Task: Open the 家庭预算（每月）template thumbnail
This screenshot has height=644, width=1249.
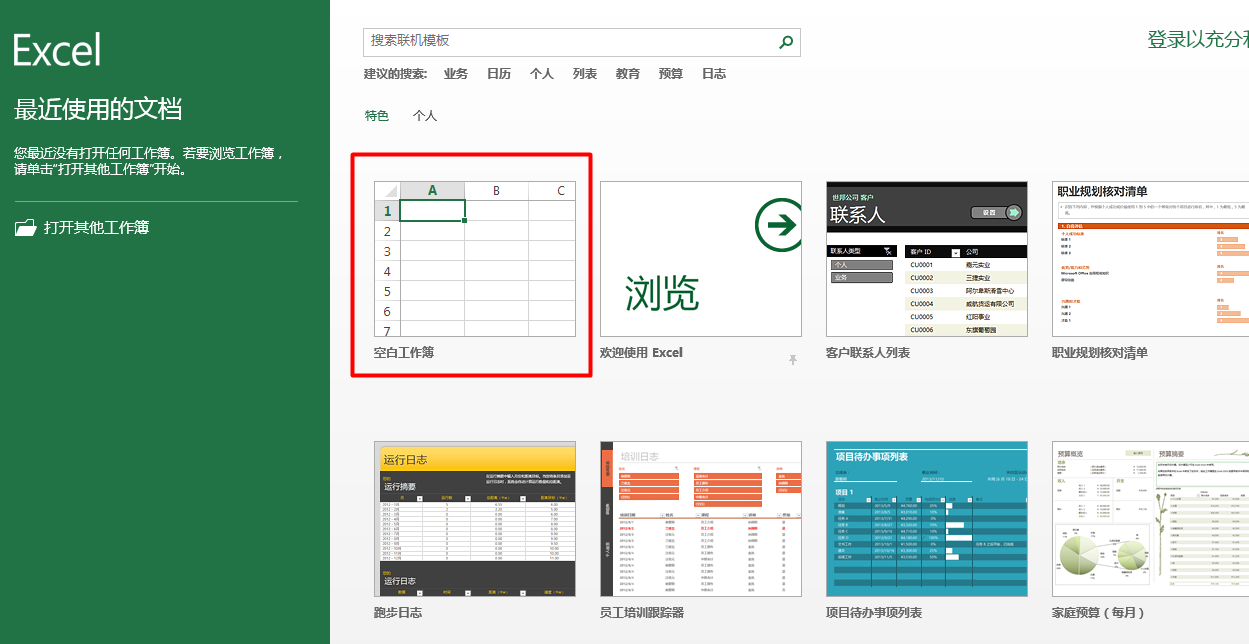Action: tap(1150, 519)
